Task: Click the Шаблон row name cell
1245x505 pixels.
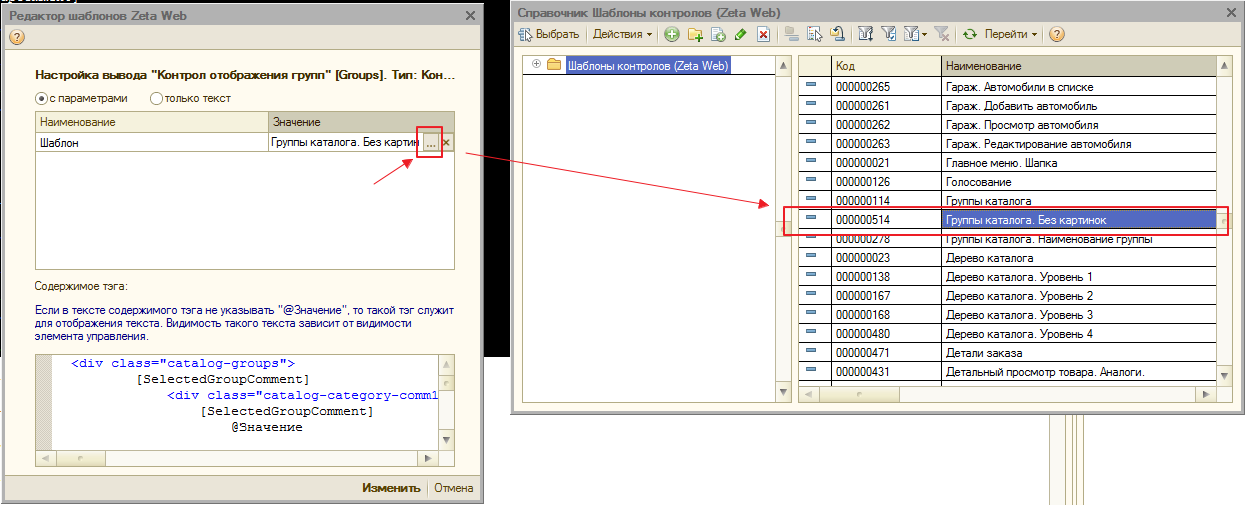Action: 152,143
